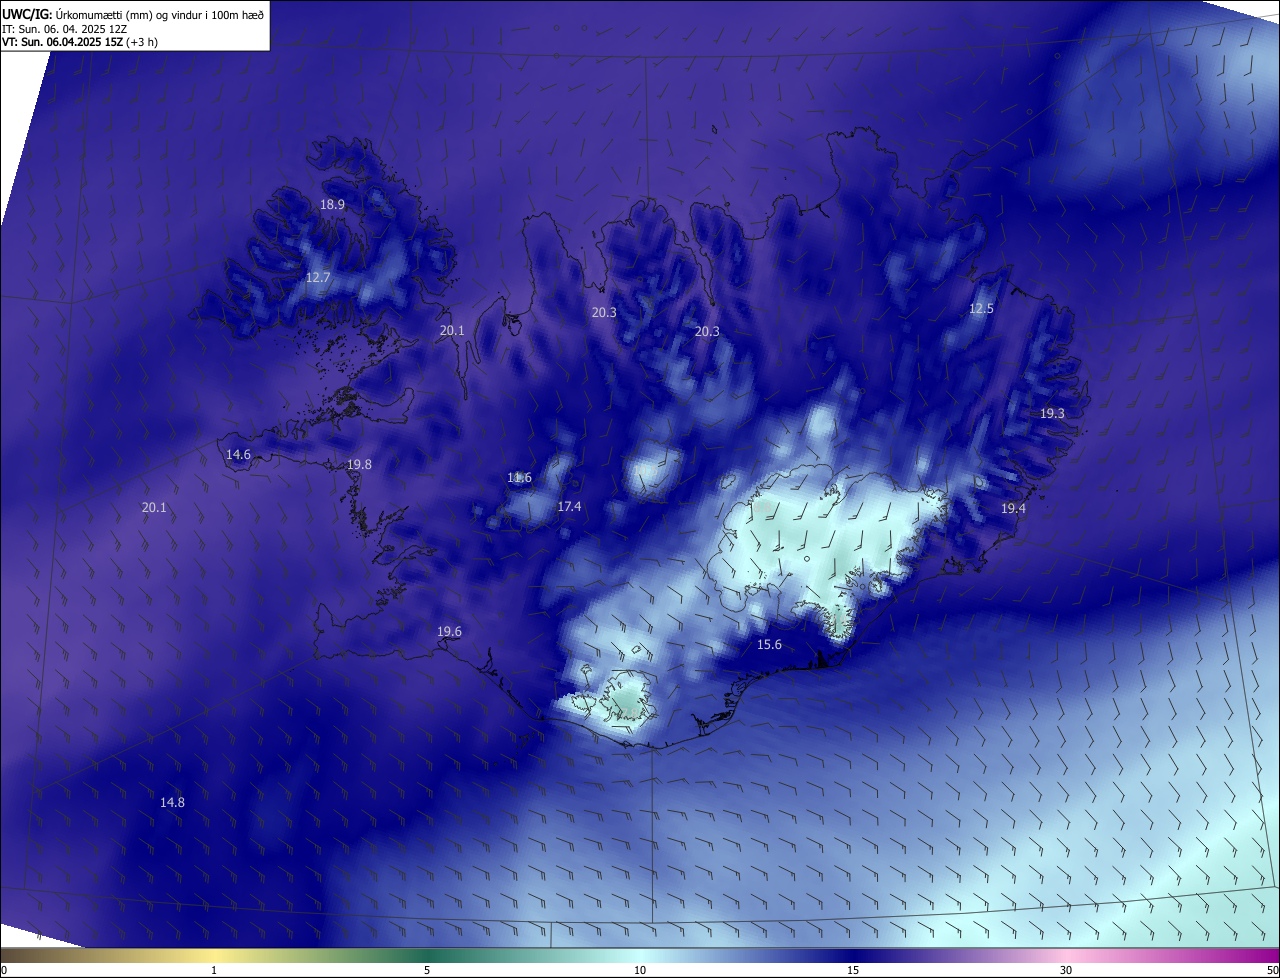The height and width of the screenshot is (978, 1280).
Task: Click the 19.4 value label
Action: coord(1013,509)
